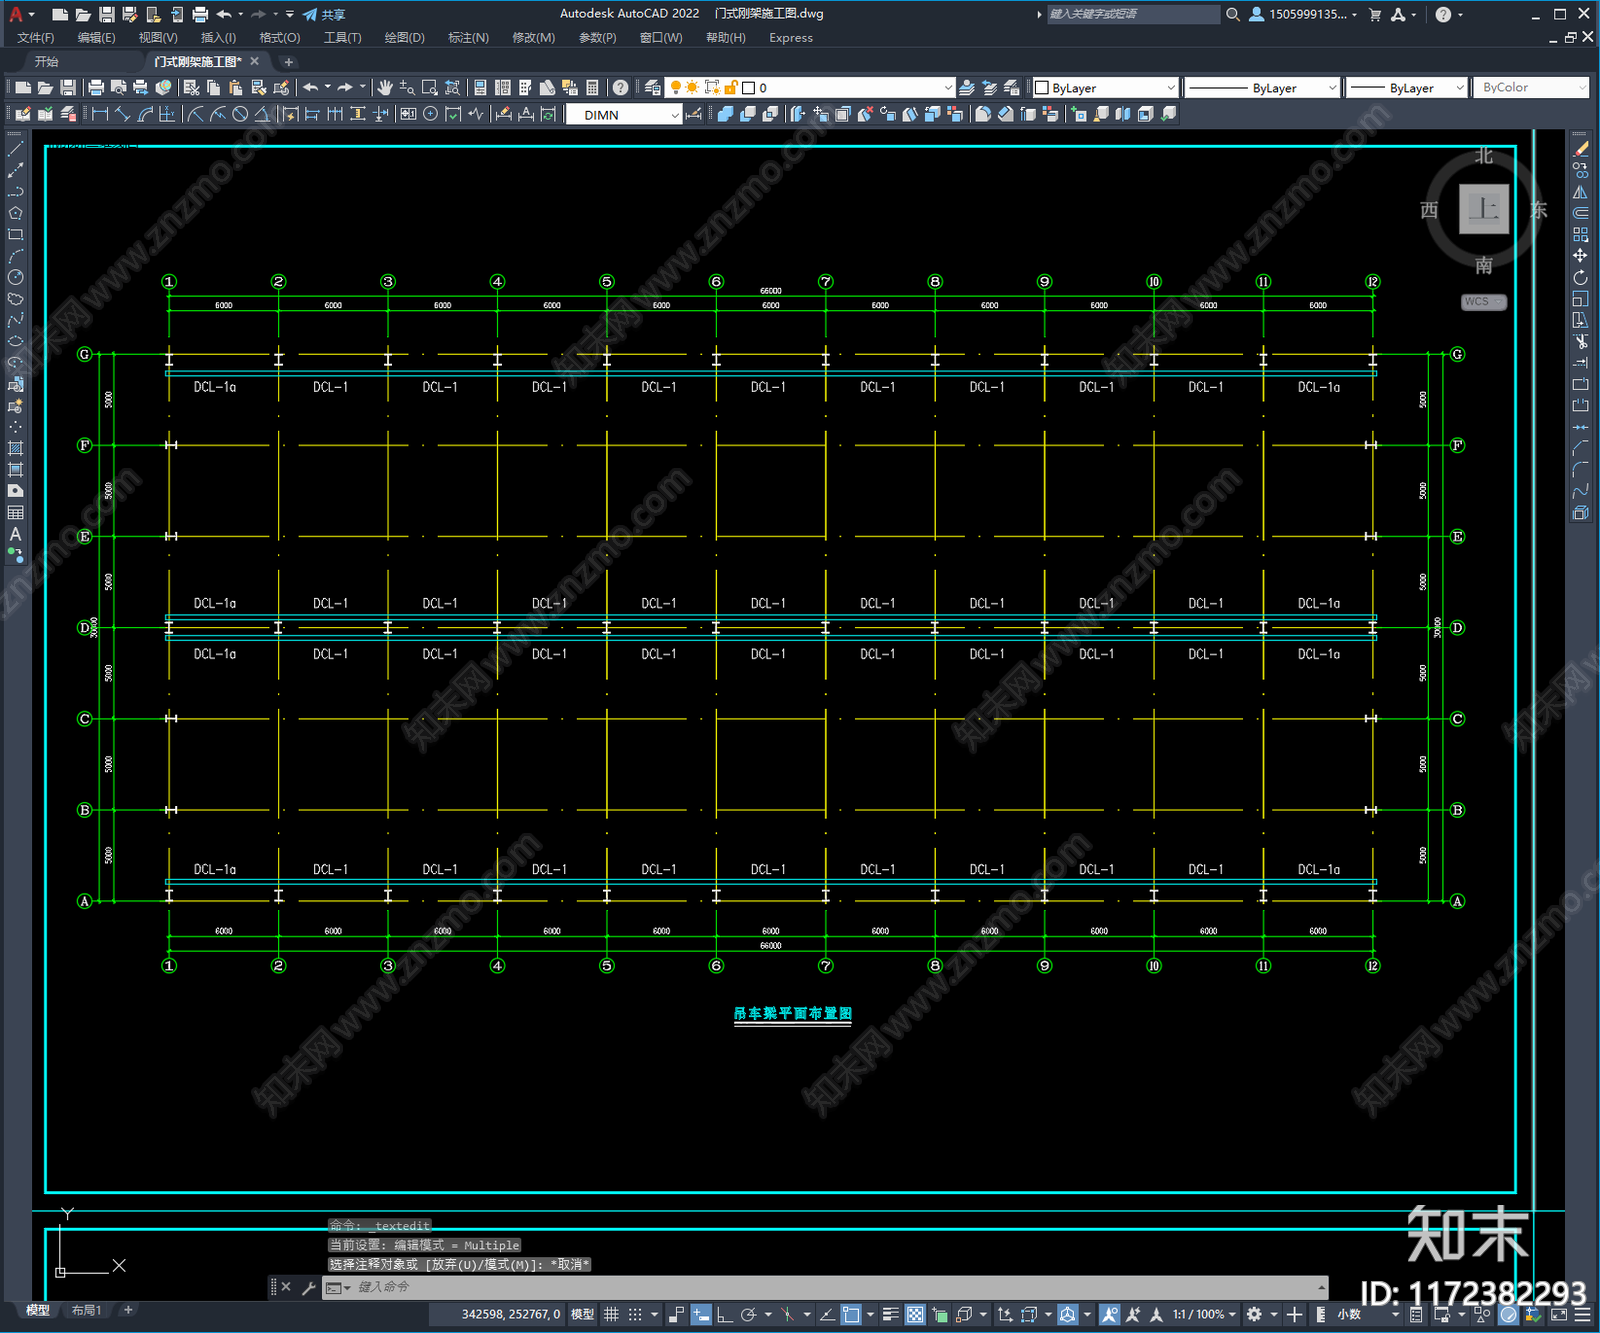The image size is (1600, 1333).
Task: Select the Polygon draw tool
Action: [x=15, y=213]
